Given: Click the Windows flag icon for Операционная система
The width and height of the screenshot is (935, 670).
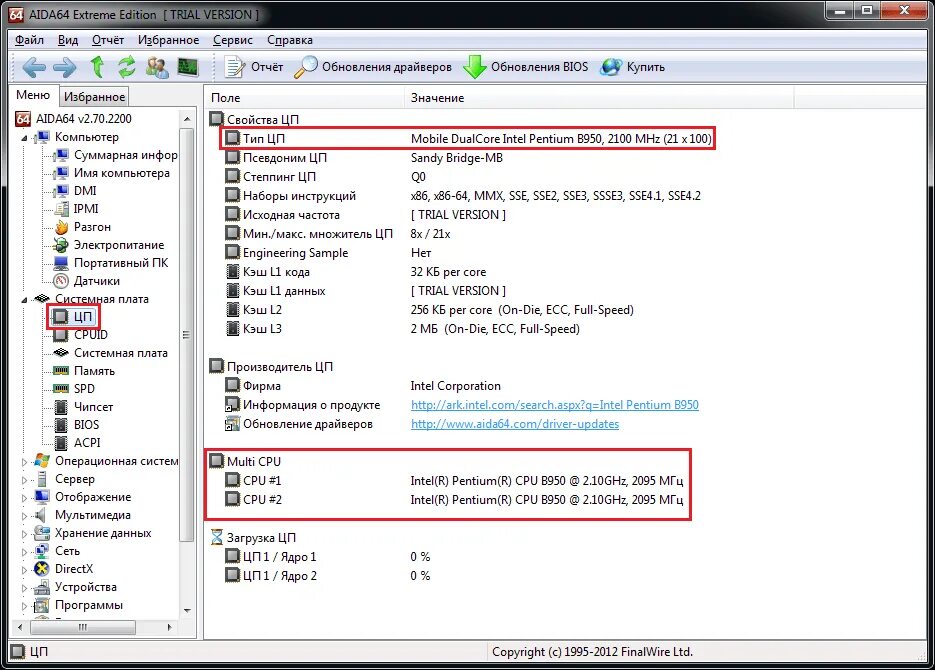Looking at the screenshot, I should (x=42, y=461).
